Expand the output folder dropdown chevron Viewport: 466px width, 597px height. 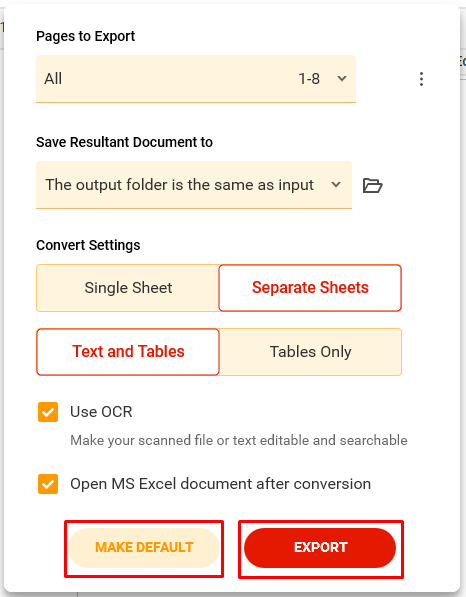[336, 185]
